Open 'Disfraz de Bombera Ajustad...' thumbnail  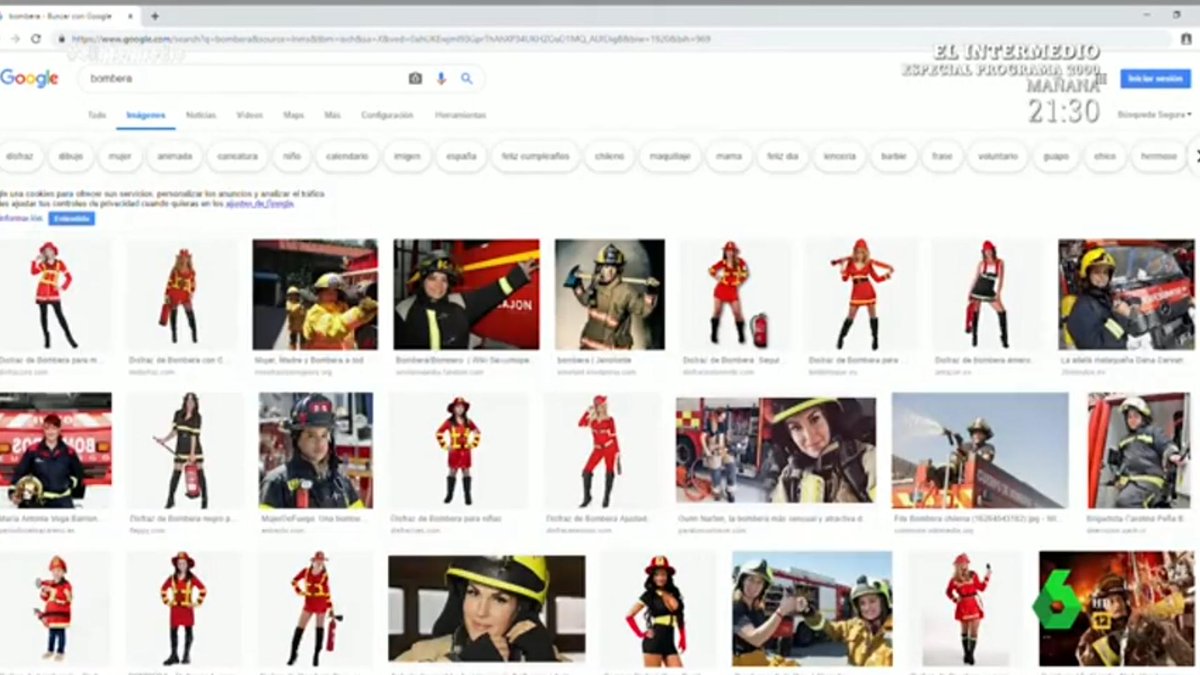tap(601, 450)
